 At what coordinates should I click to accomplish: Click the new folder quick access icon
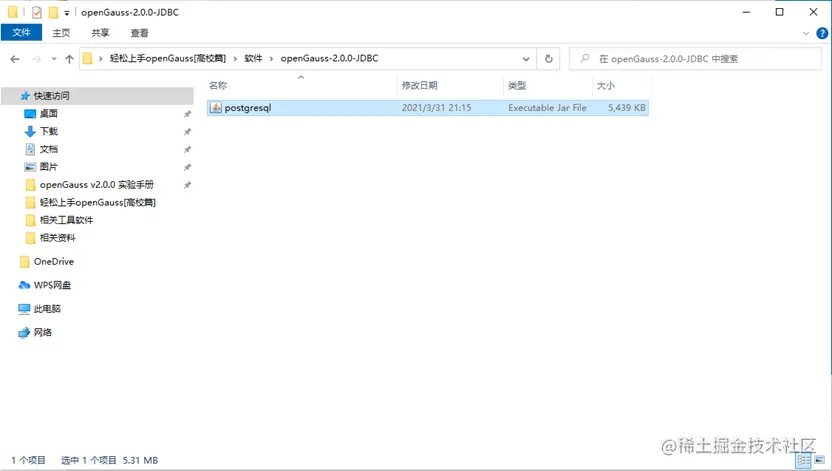coord(53,12)
